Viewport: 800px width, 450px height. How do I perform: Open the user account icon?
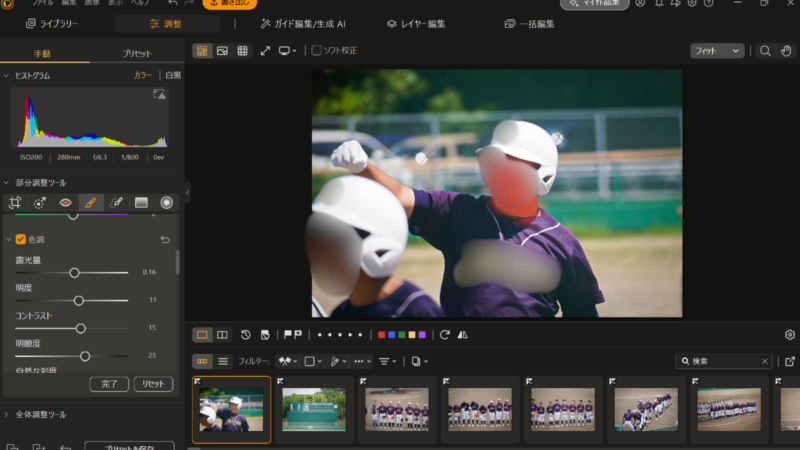point(640,3)
